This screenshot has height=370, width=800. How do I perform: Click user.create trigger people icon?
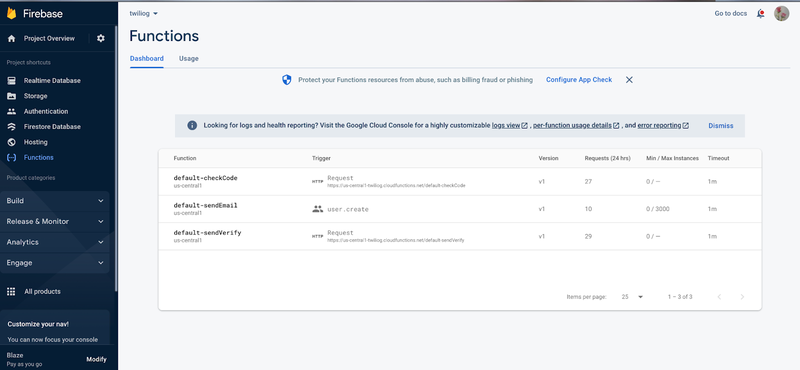tap(317, 209)
